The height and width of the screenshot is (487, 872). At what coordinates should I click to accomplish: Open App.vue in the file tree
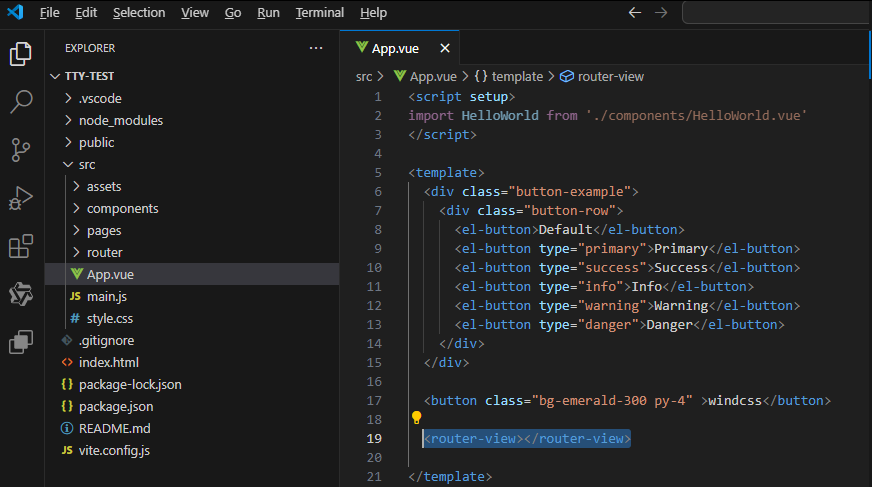click(x=192, y=274)
